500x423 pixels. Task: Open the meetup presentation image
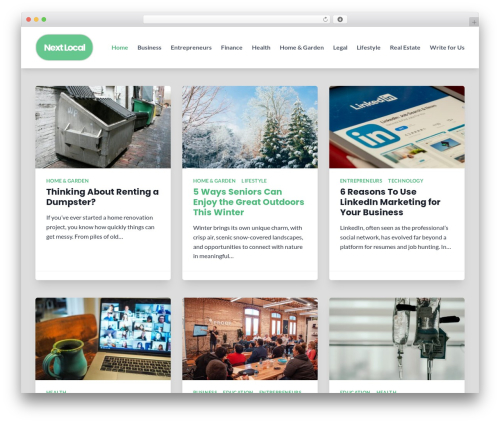pyautogui.click(x=250, y=339)
